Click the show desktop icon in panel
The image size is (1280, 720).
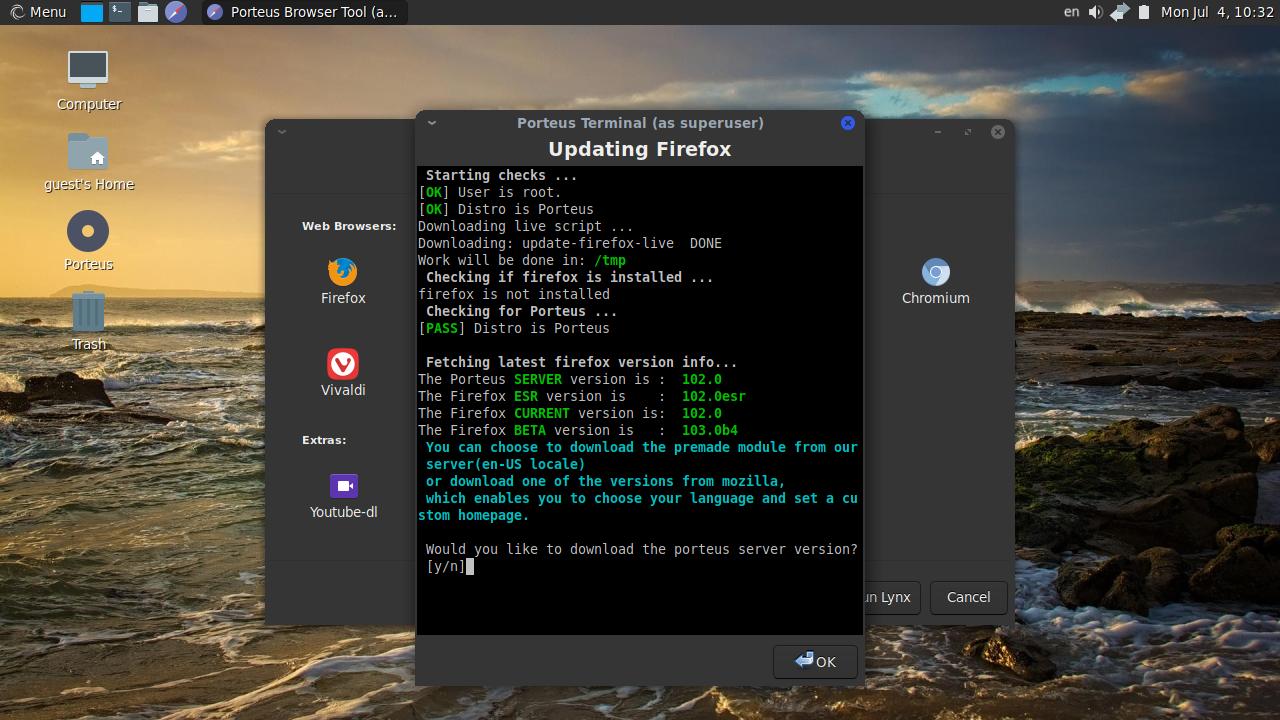point(92,12)
